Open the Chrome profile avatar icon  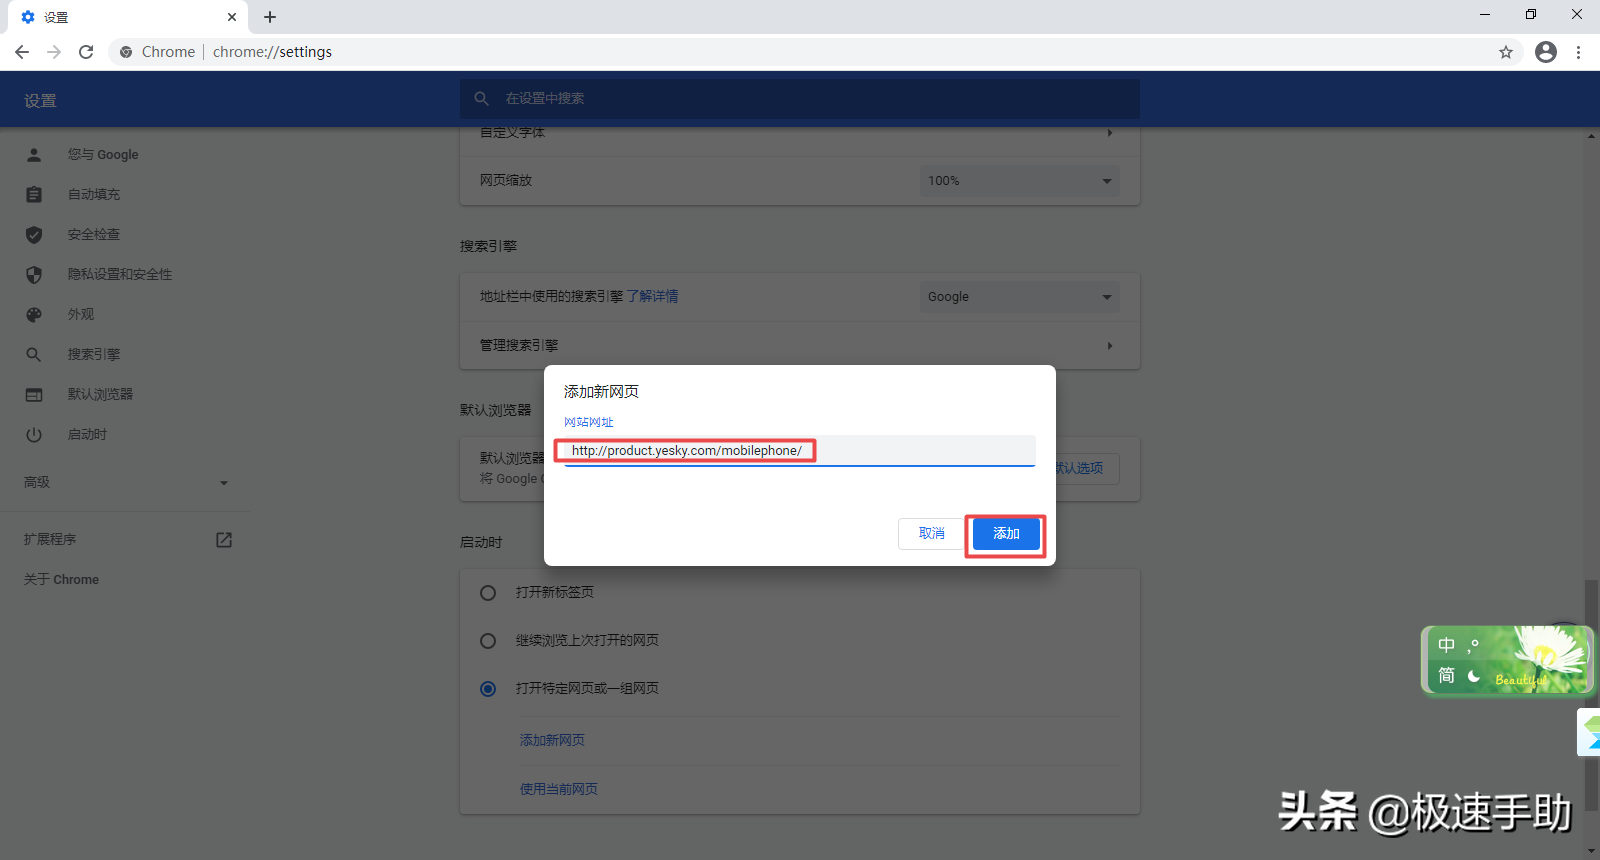coord(1546,52)
